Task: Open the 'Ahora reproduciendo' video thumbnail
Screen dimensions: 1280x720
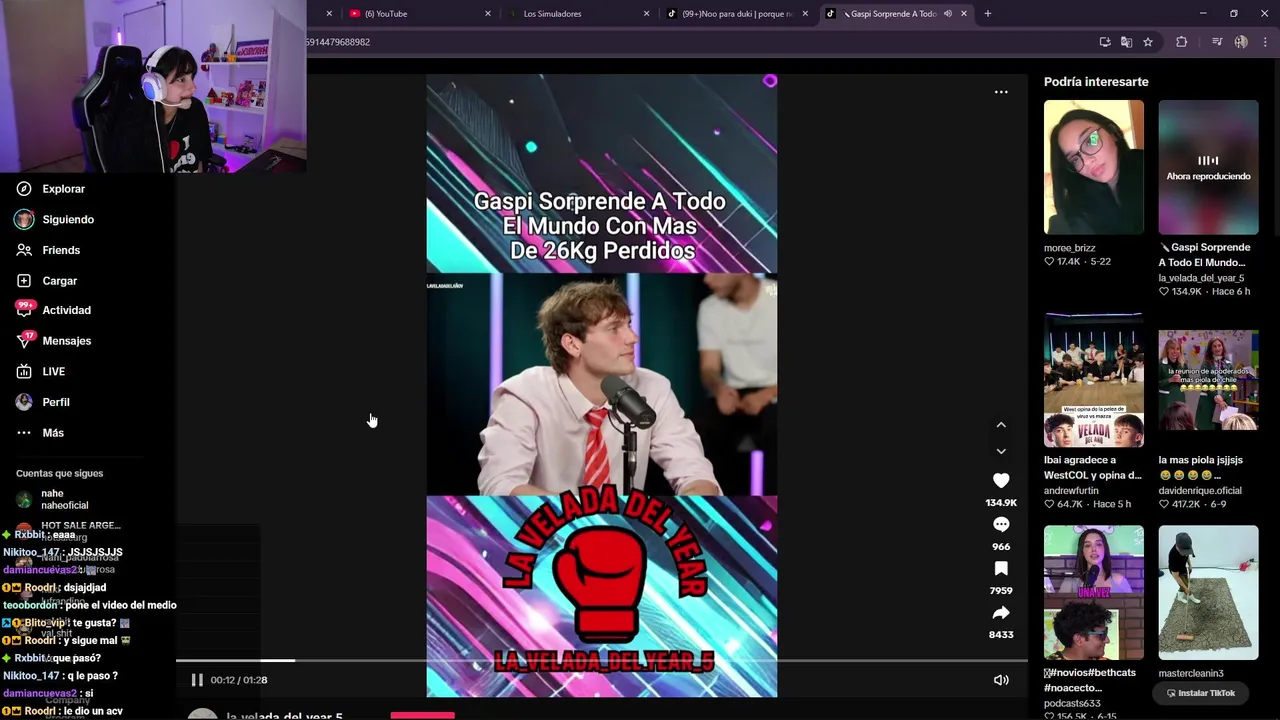Action: tap(1208, 167)
